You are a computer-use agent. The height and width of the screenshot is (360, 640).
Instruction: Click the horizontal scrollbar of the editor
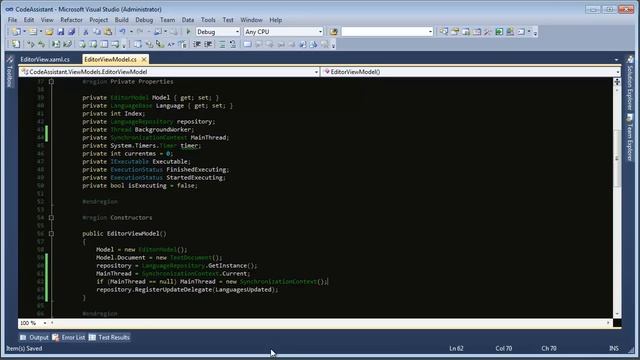click(330, 323)
